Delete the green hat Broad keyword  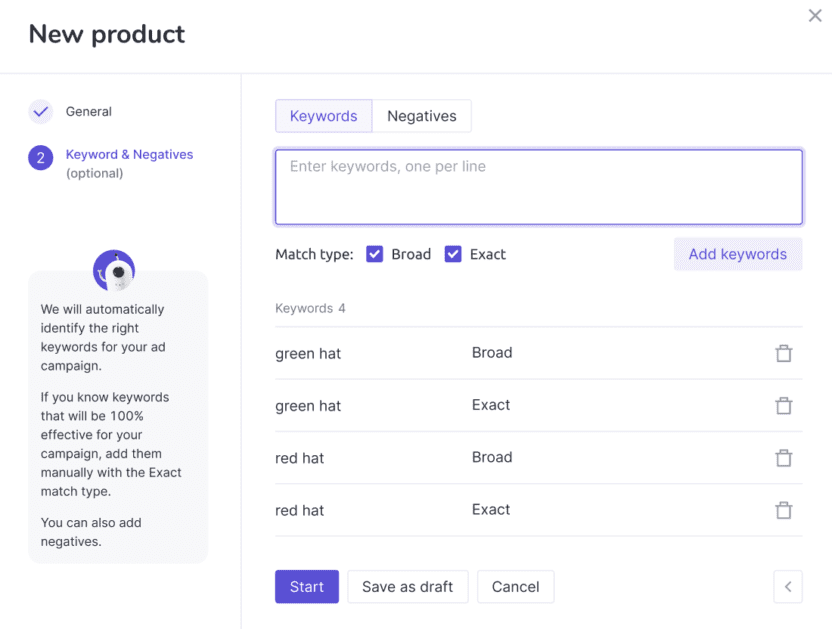783,353
